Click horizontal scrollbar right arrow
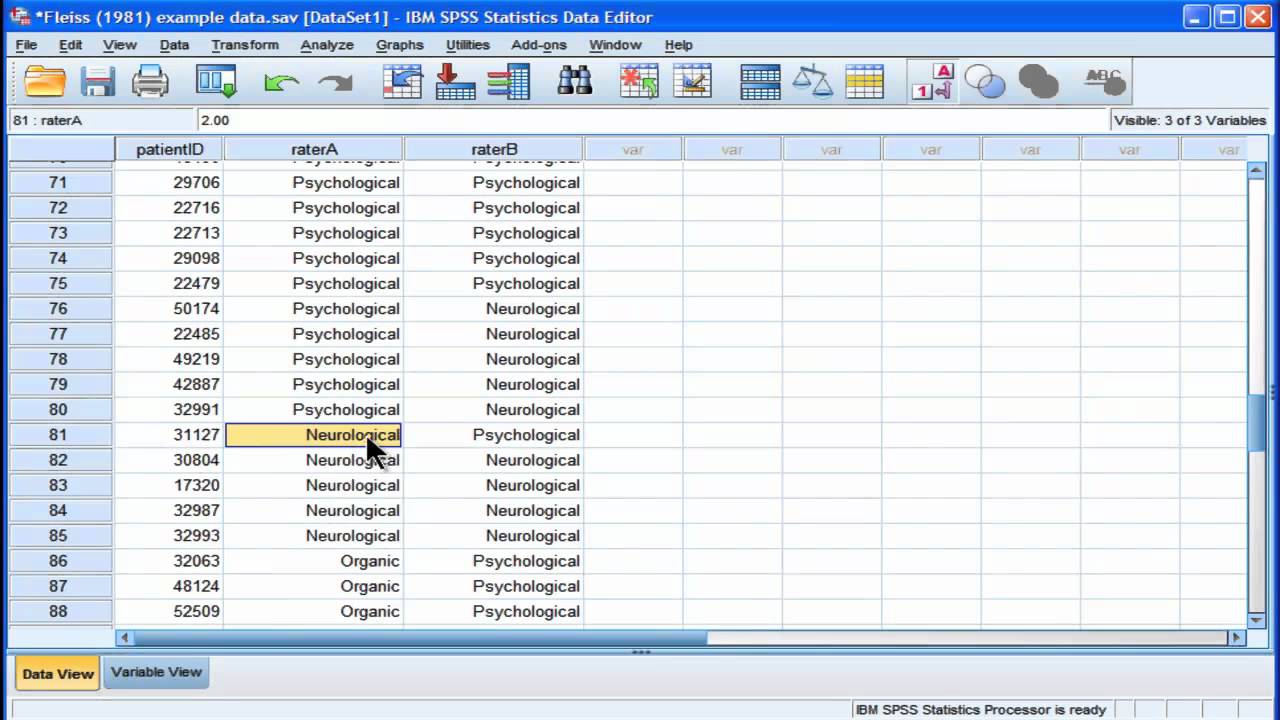The image size is (1280, 720). tap(1237, 637)
